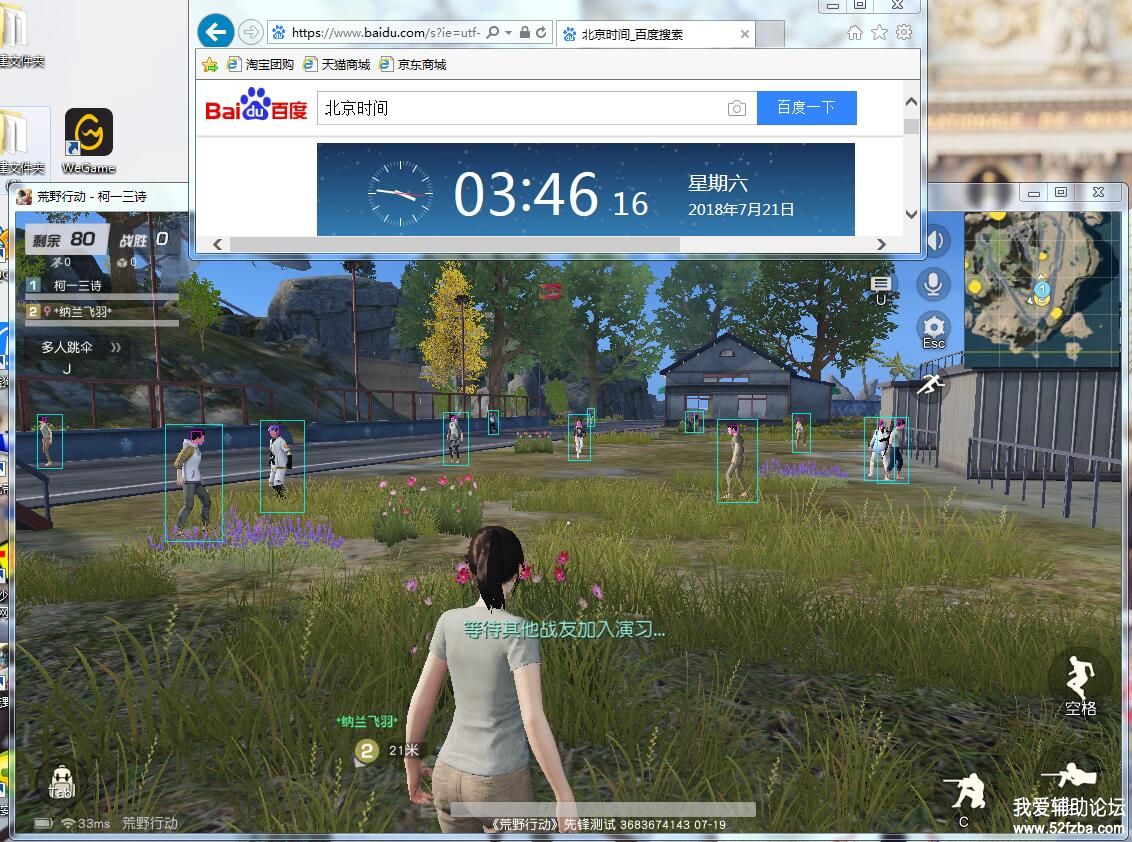Click horizontal scrollbar right arrow in browser

tap(881, 244)
